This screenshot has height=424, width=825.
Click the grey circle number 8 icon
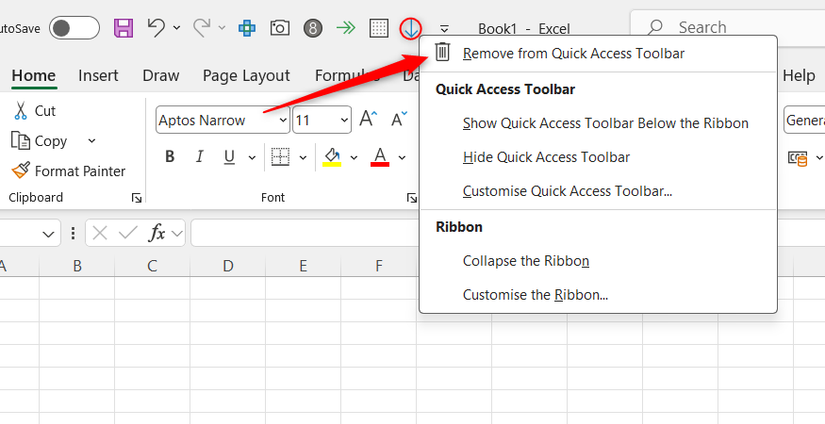[313, 28]
